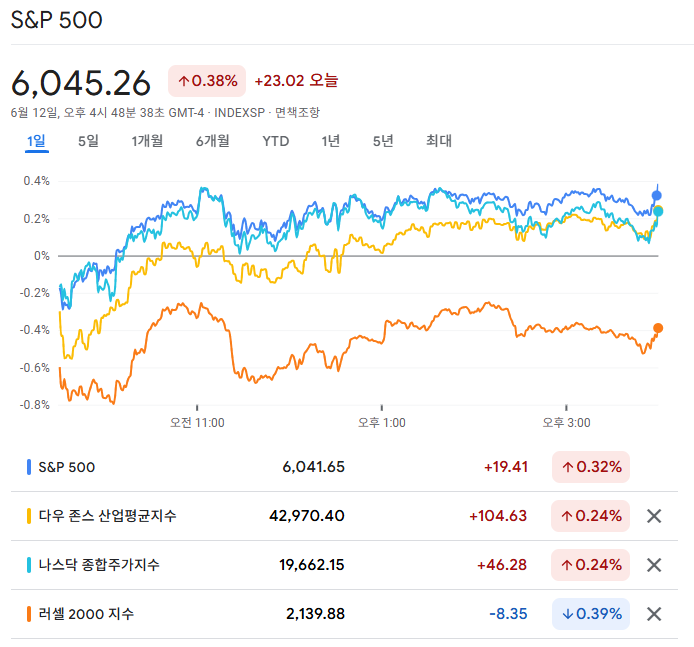The height and width of the screenshot is (647, 694).
Task: Click the 오전 11:00 axis label
Action: [197, 423]
